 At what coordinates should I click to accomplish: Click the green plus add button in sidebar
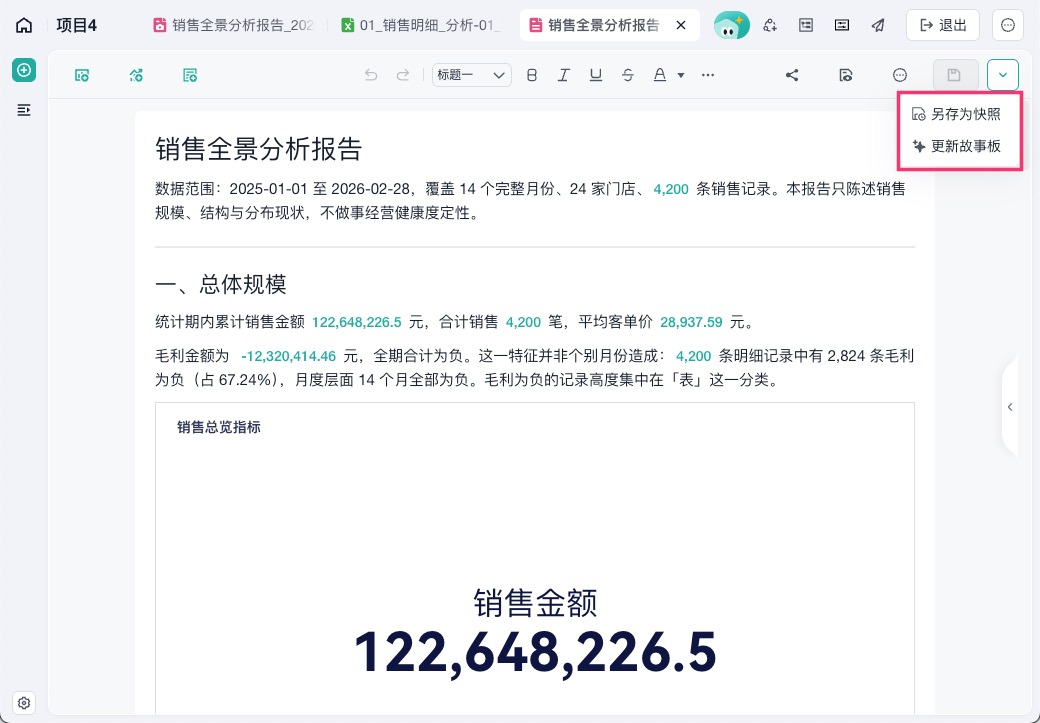click(24, 70)
